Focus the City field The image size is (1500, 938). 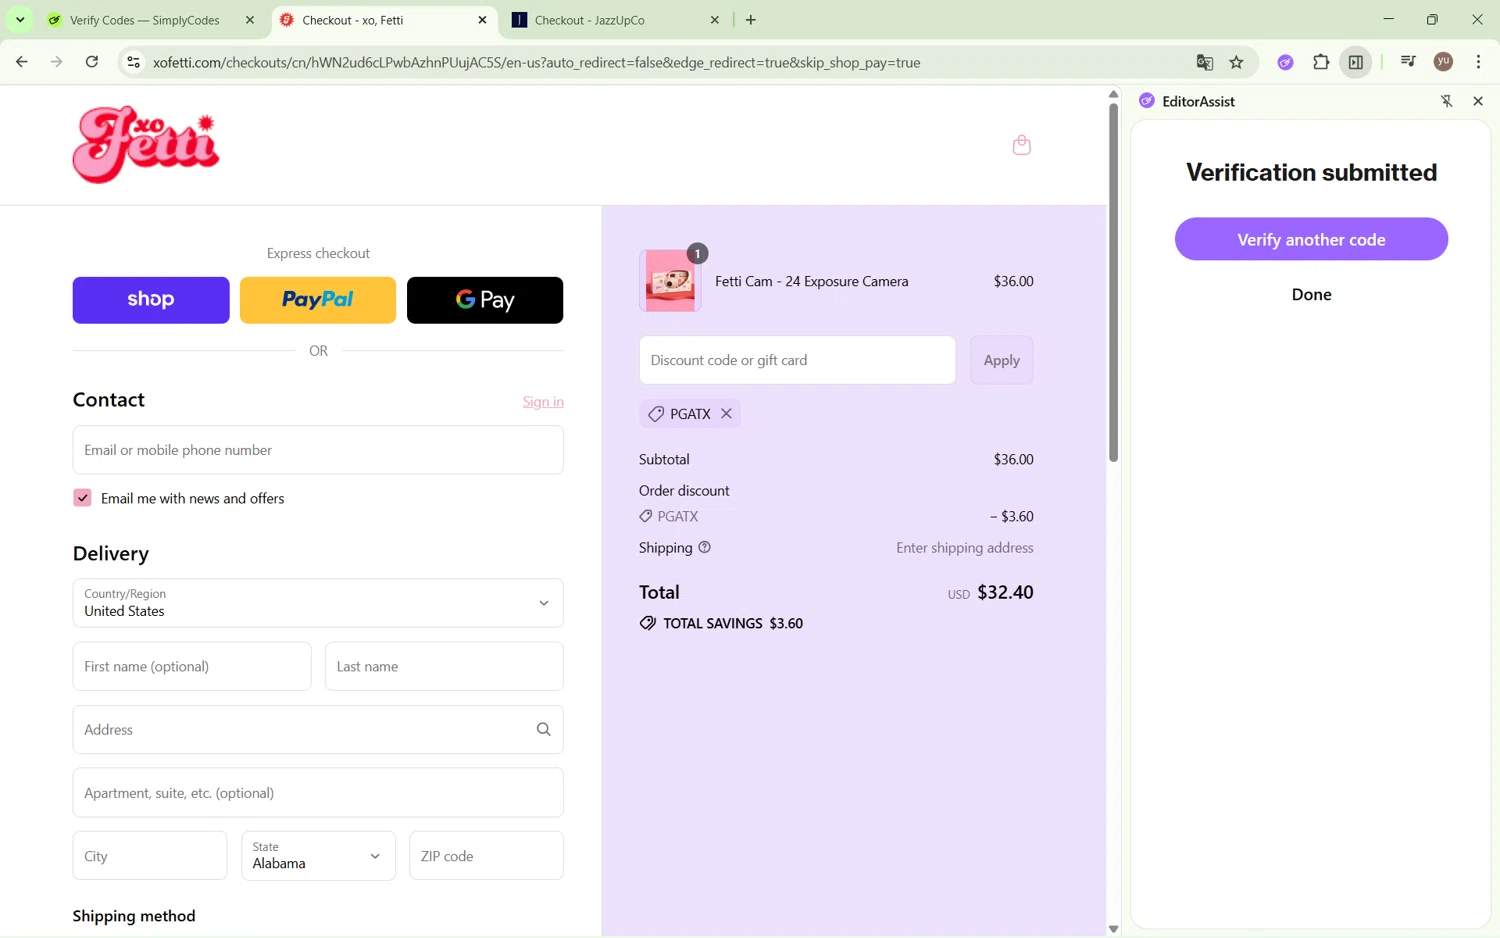pyautogui.click(x=150, y=856)
